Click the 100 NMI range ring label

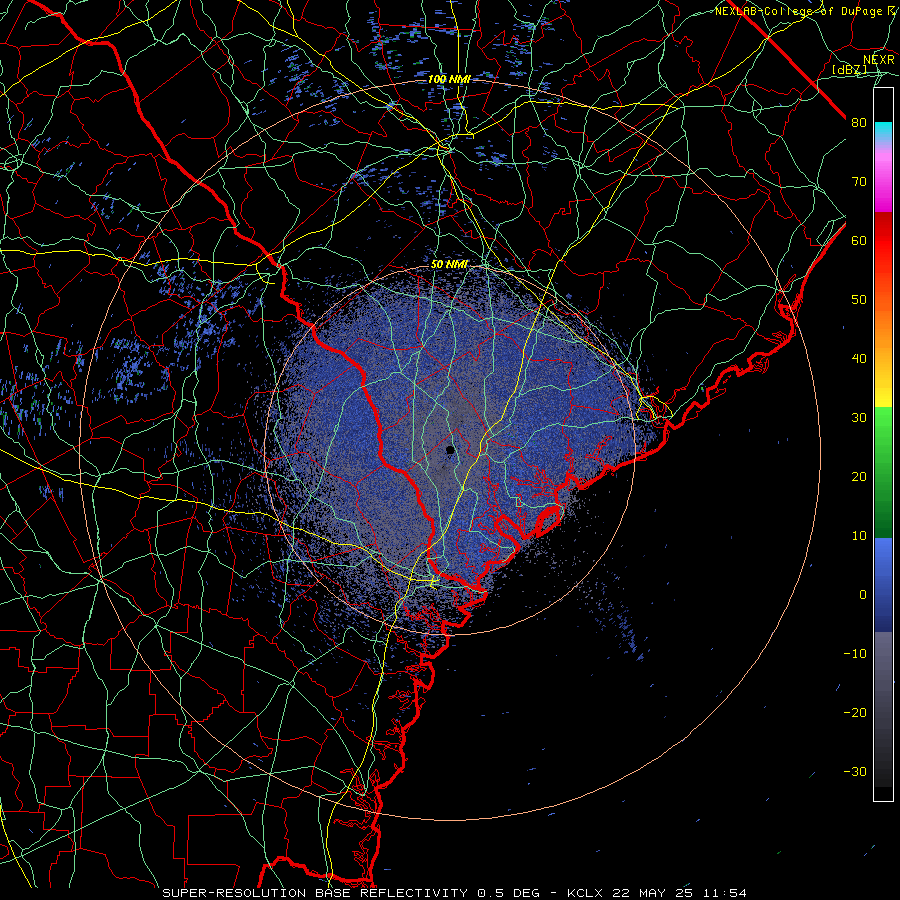pos(449,79)
